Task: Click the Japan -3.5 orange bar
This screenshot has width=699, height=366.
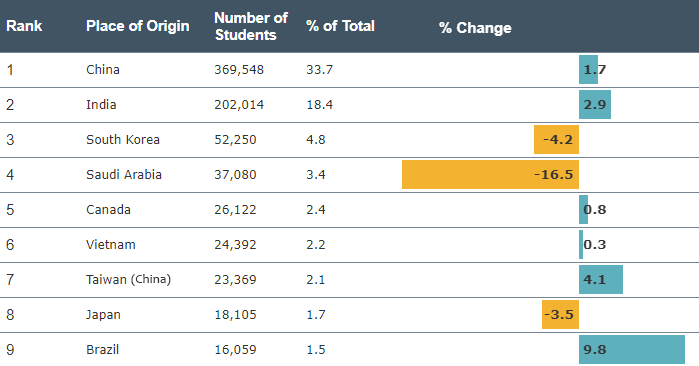Action: pos(560,315)
